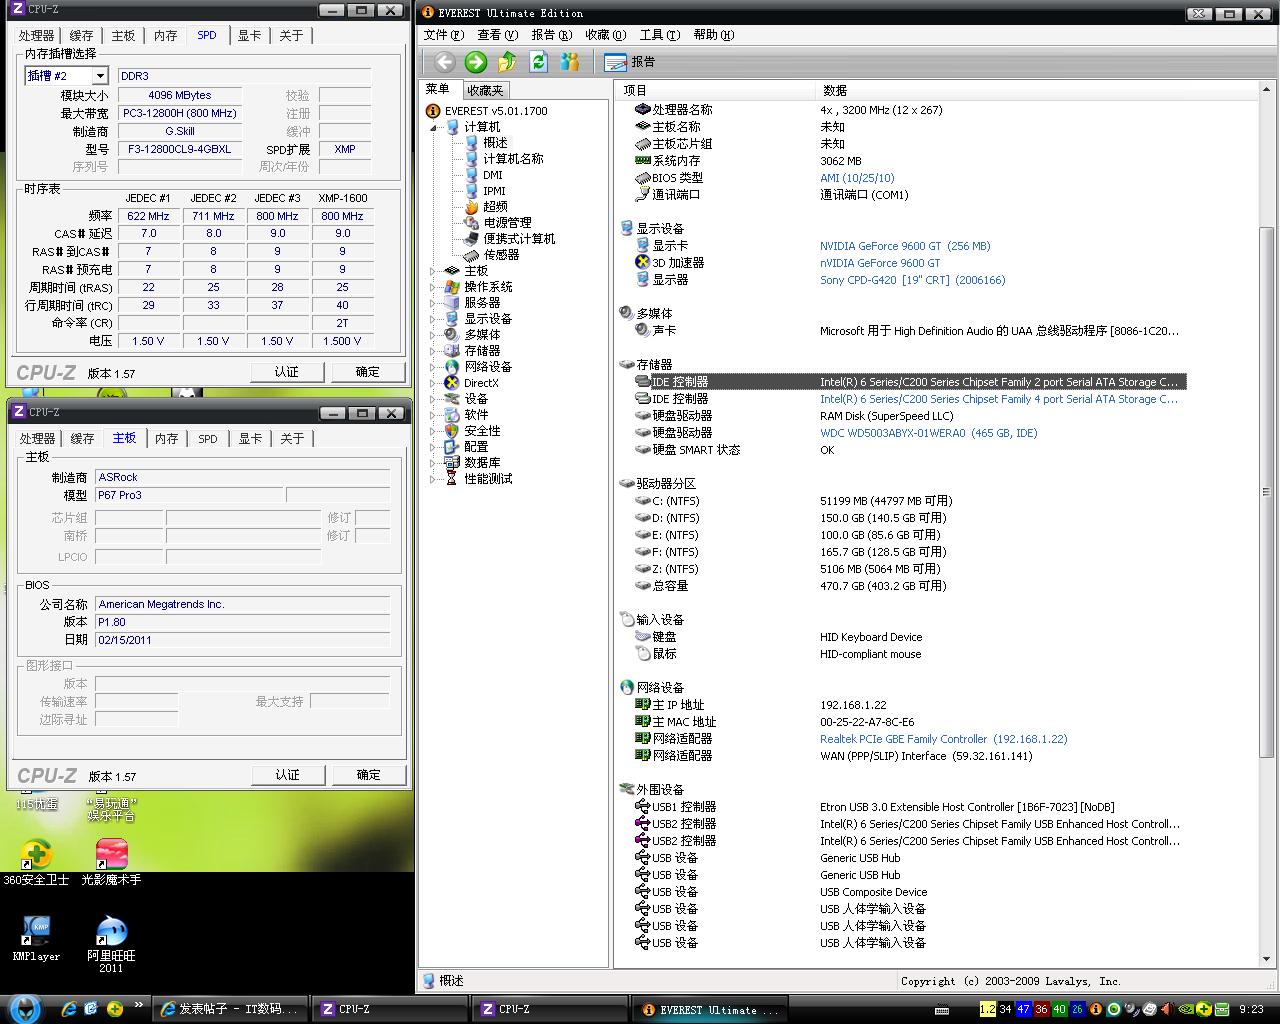The height and width of the screenshot is (1024, 1280).
Task: Switch to the 菜单 tab in EVEREST
Action: click(x=438, y=89)
